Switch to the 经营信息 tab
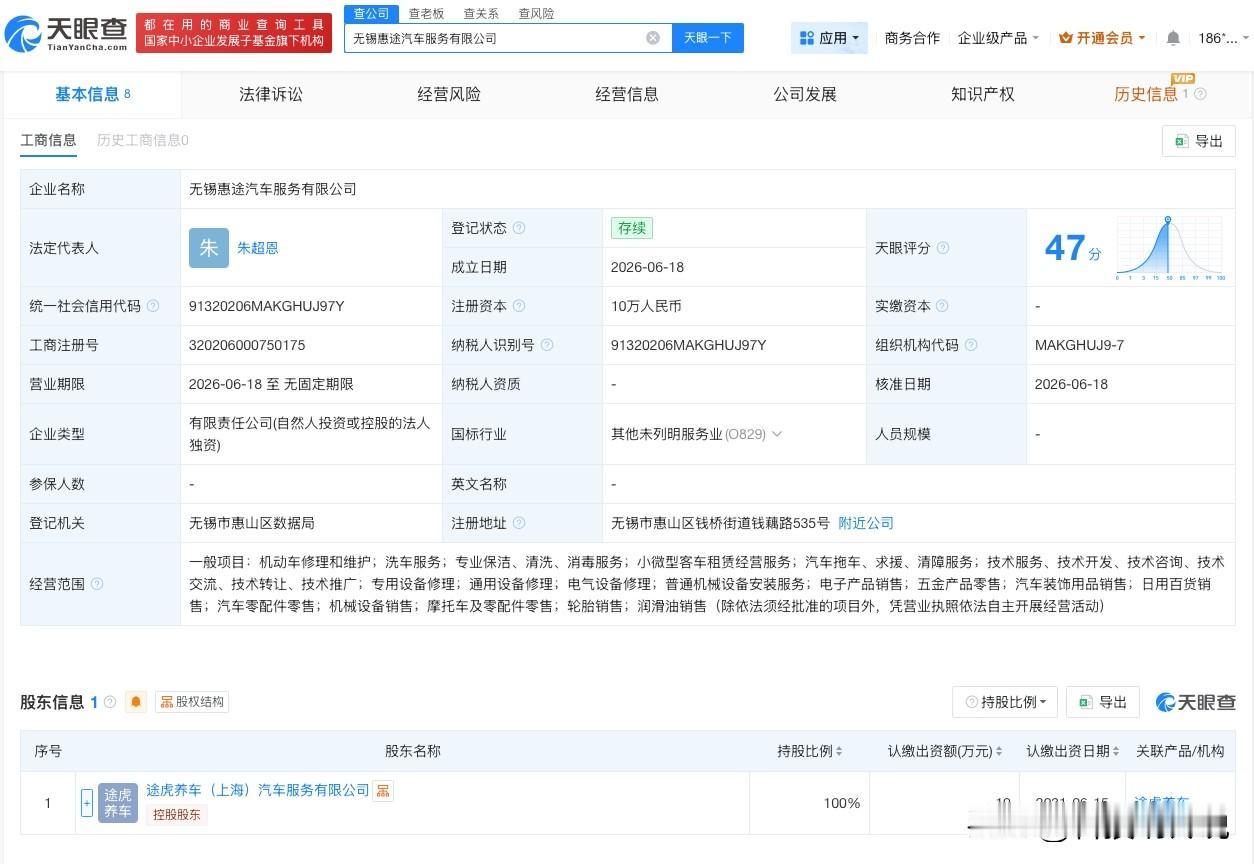Viewport: 1254px width, 864px height. (627, 94)
